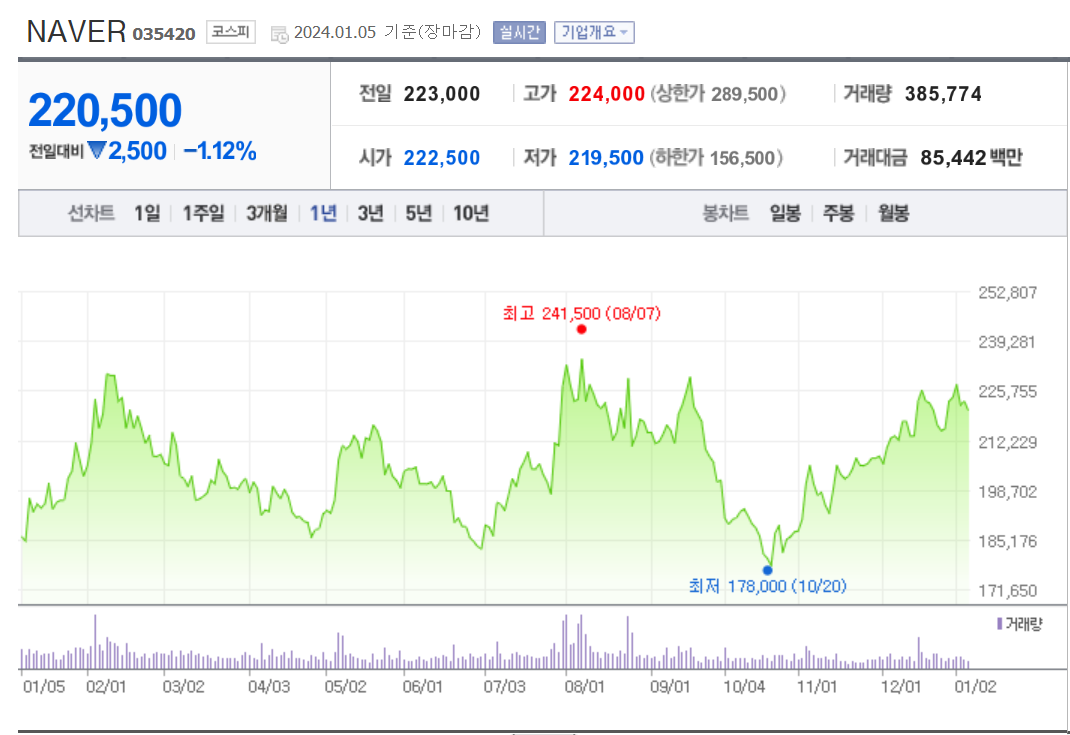Click the 09/01 x-axis date

tap(669, 687)
